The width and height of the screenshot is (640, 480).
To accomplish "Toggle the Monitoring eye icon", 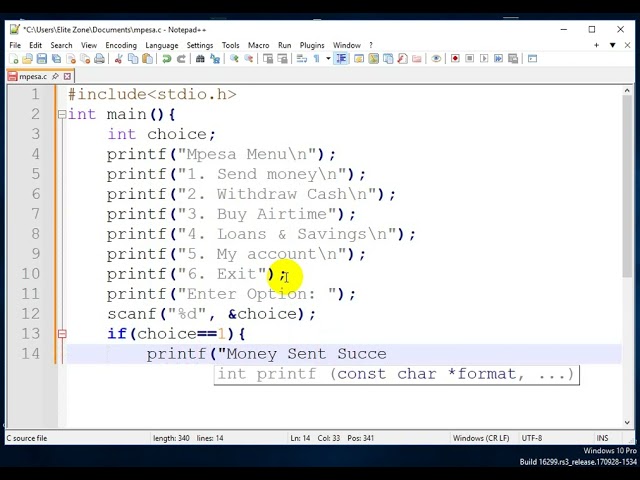I will tap(436, 59).
